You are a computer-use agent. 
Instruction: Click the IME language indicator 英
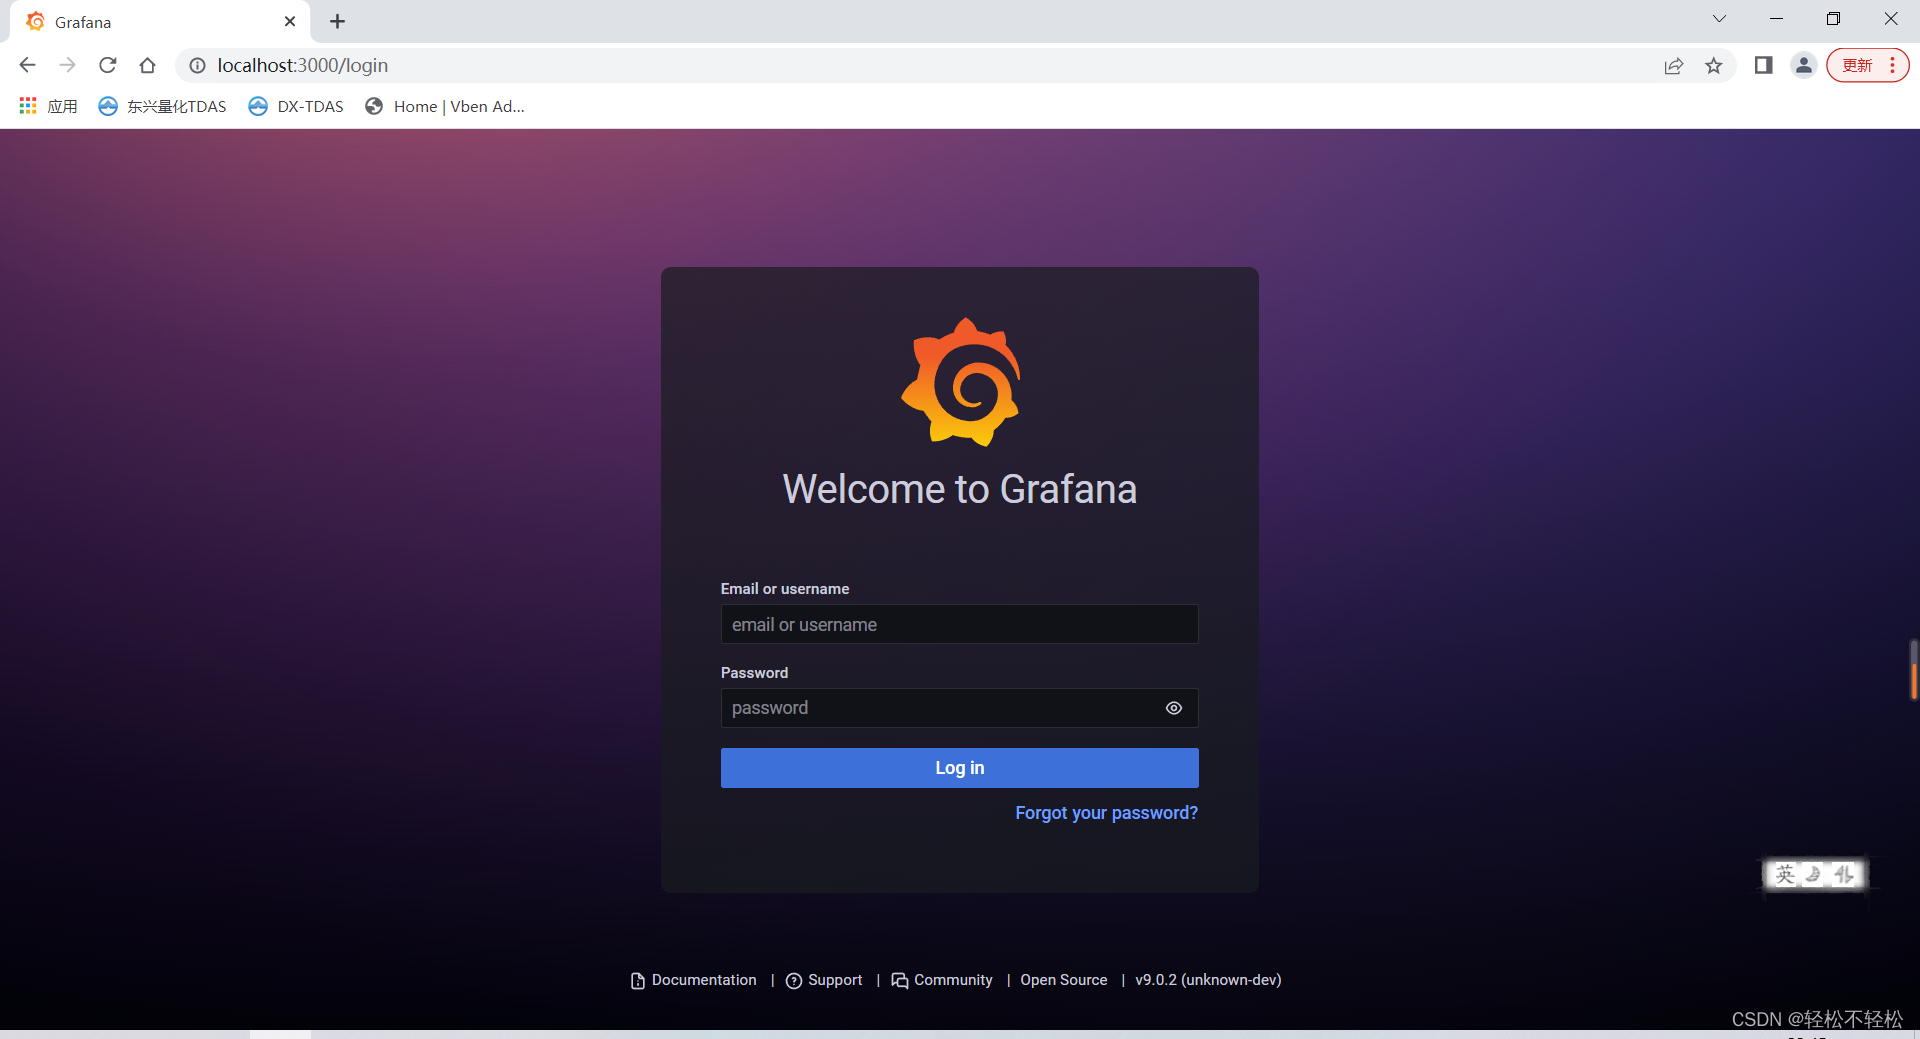(1785, 875)
